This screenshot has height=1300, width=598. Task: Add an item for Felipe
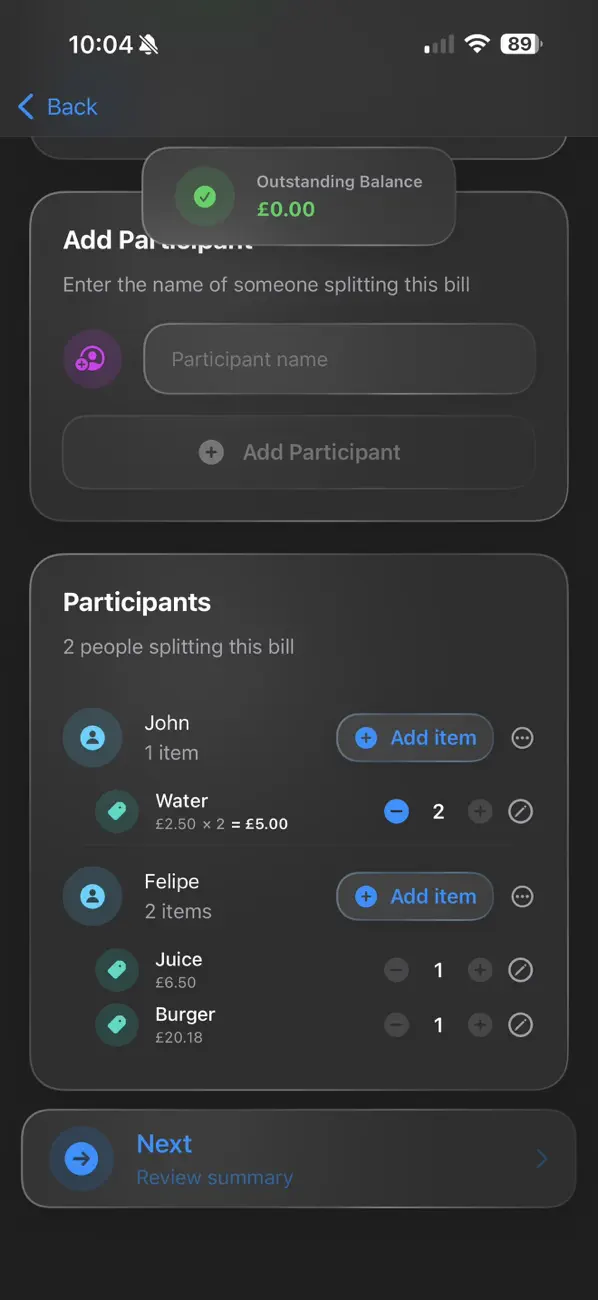pos(414,896)
